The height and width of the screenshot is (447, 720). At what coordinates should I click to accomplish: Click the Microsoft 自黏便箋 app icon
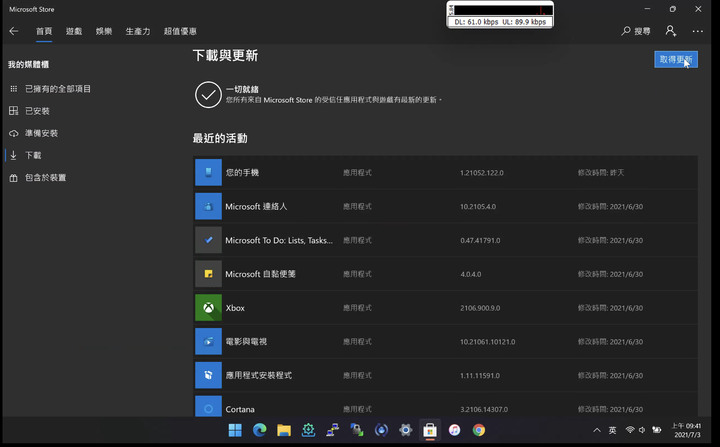[x=208, y=274]
